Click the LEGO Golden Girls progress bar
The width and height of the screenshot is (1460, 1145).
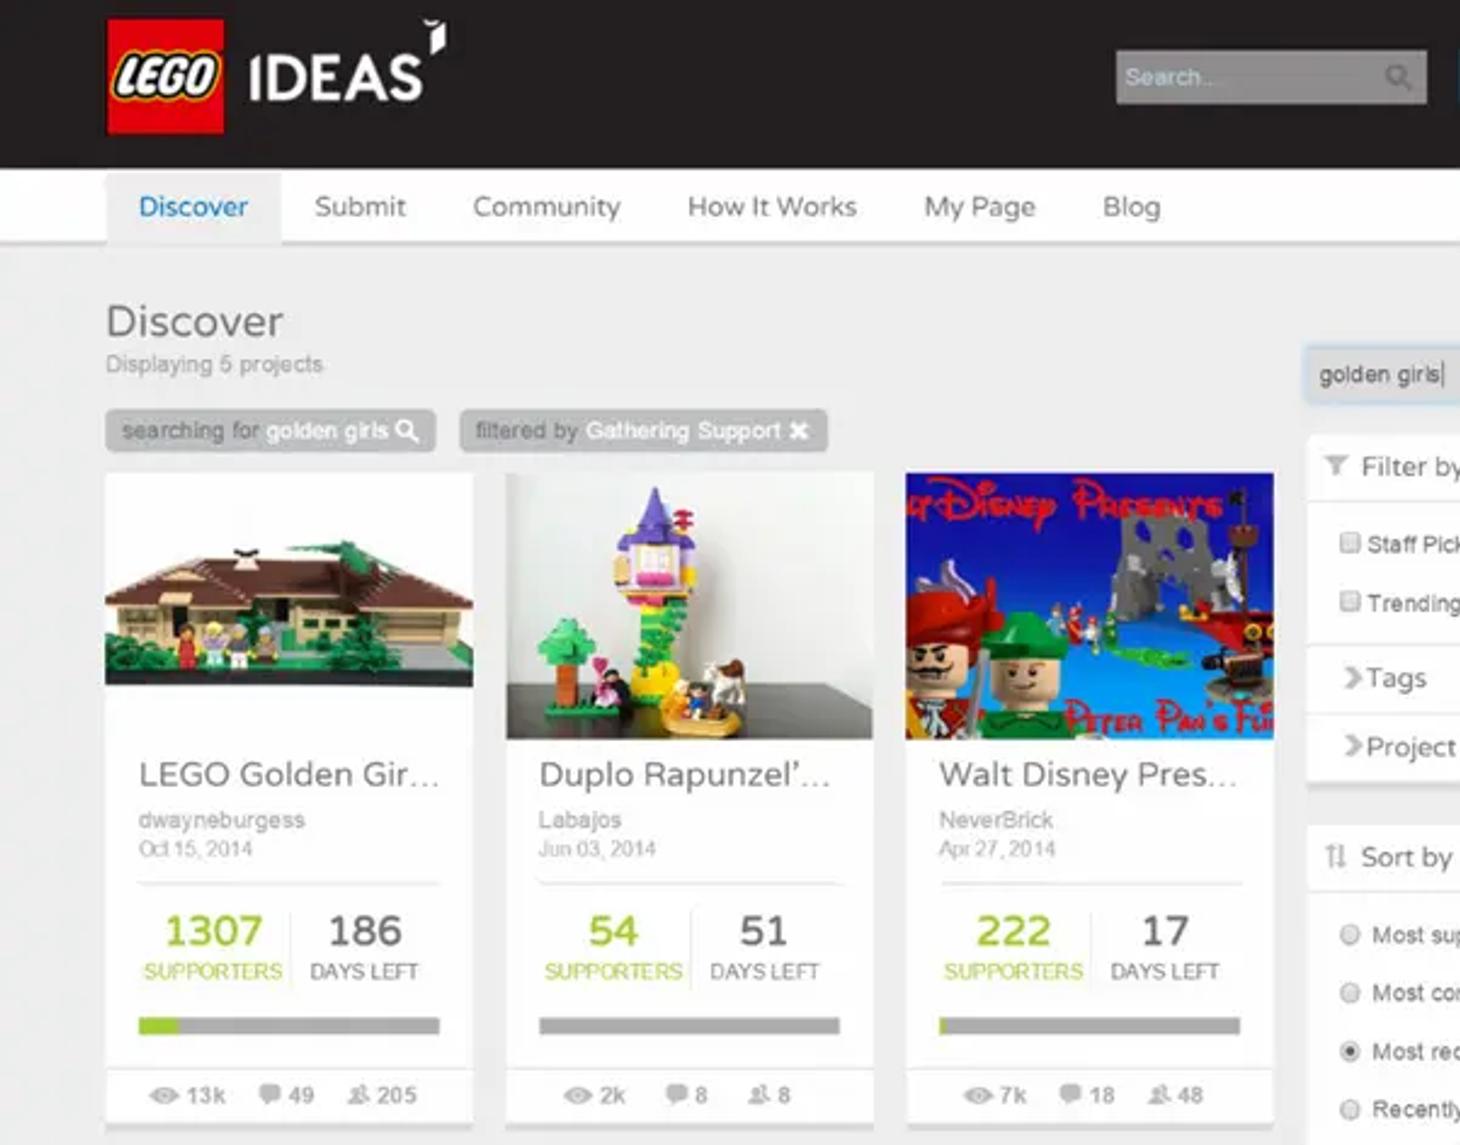click(289, 1026)
